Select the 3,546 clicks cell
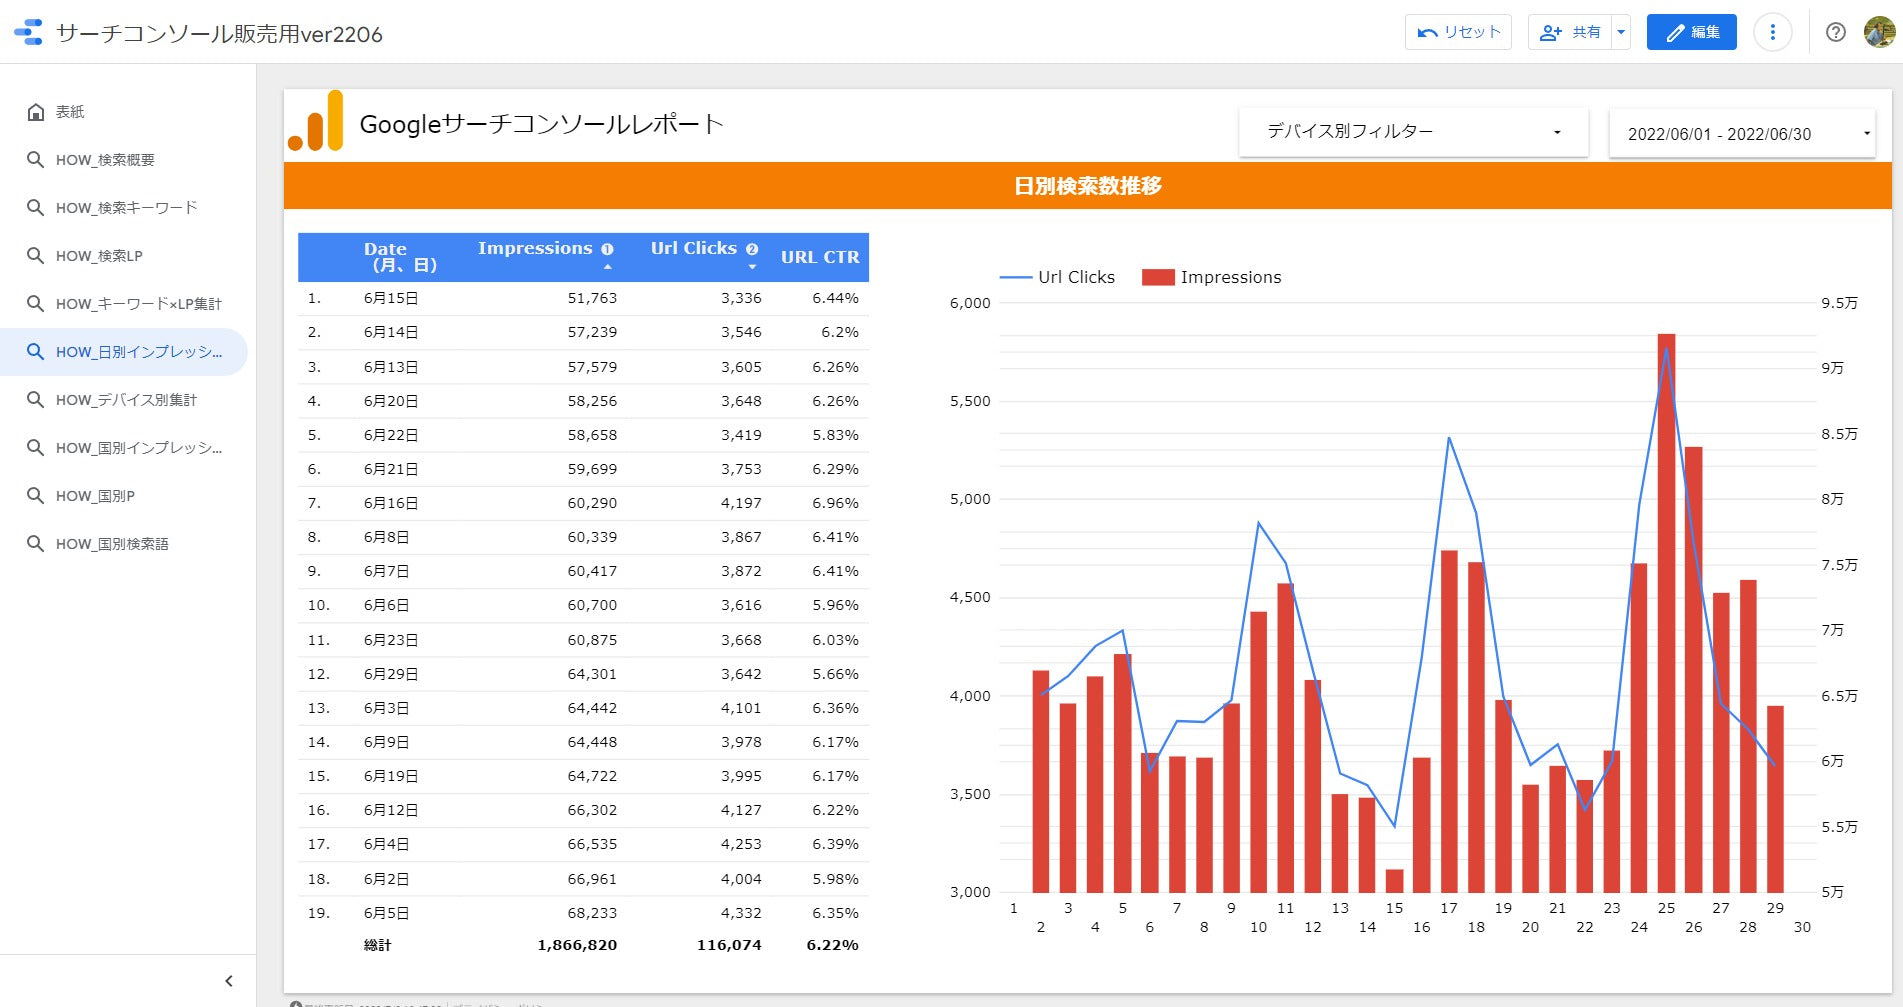The width and height of the screenshot is (1903, 1007). tap(741, 332)
